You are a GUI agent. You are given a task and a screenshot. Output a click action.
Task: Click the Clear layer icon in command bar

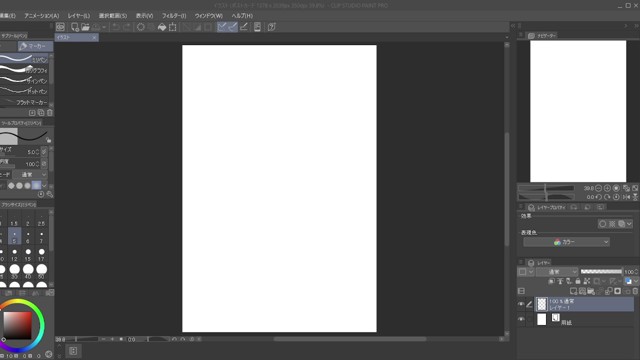pyautogui.click(x=141, y=27)
